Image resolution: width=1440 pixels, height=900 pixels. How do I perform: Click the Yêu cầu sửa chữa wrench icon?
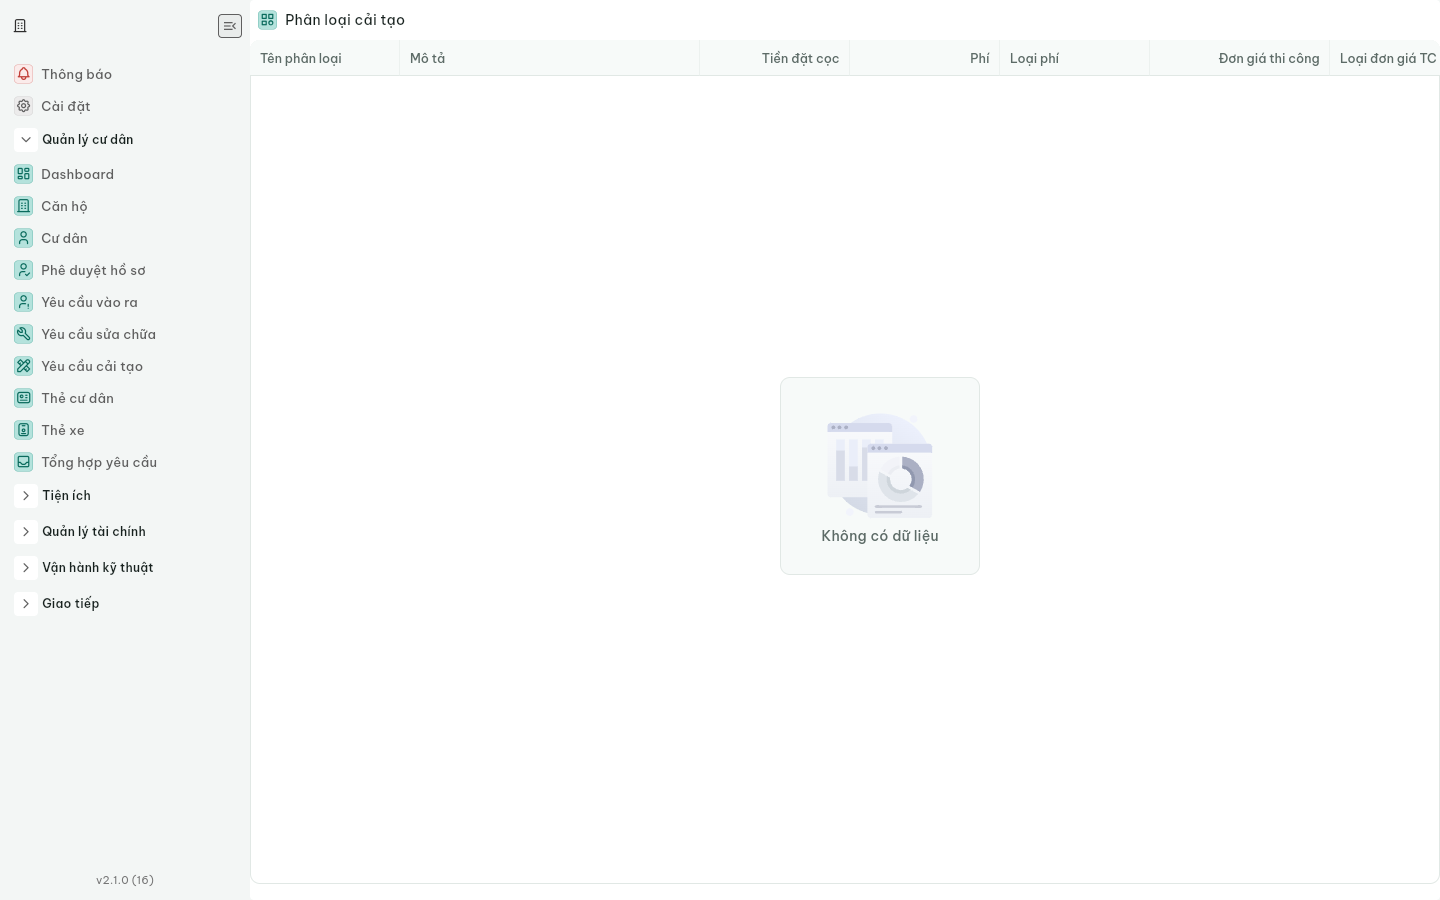24,334
